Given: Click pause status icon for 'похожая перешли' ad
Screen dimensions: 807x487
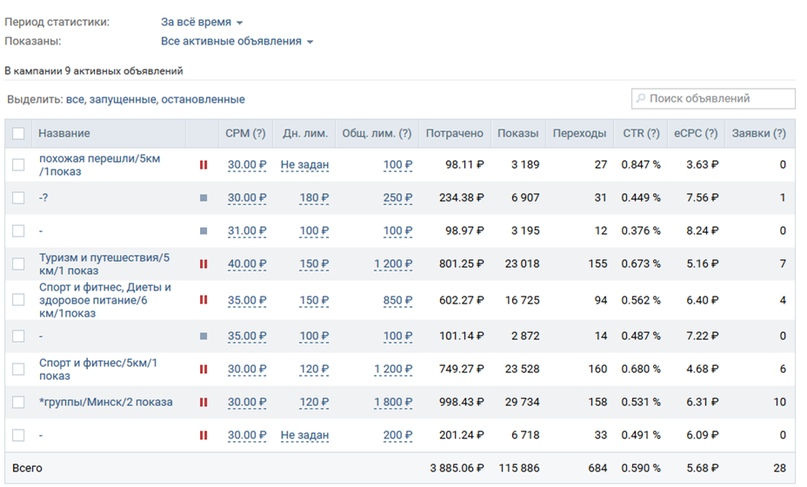Looking at the screenshot, I should (203, 165).
